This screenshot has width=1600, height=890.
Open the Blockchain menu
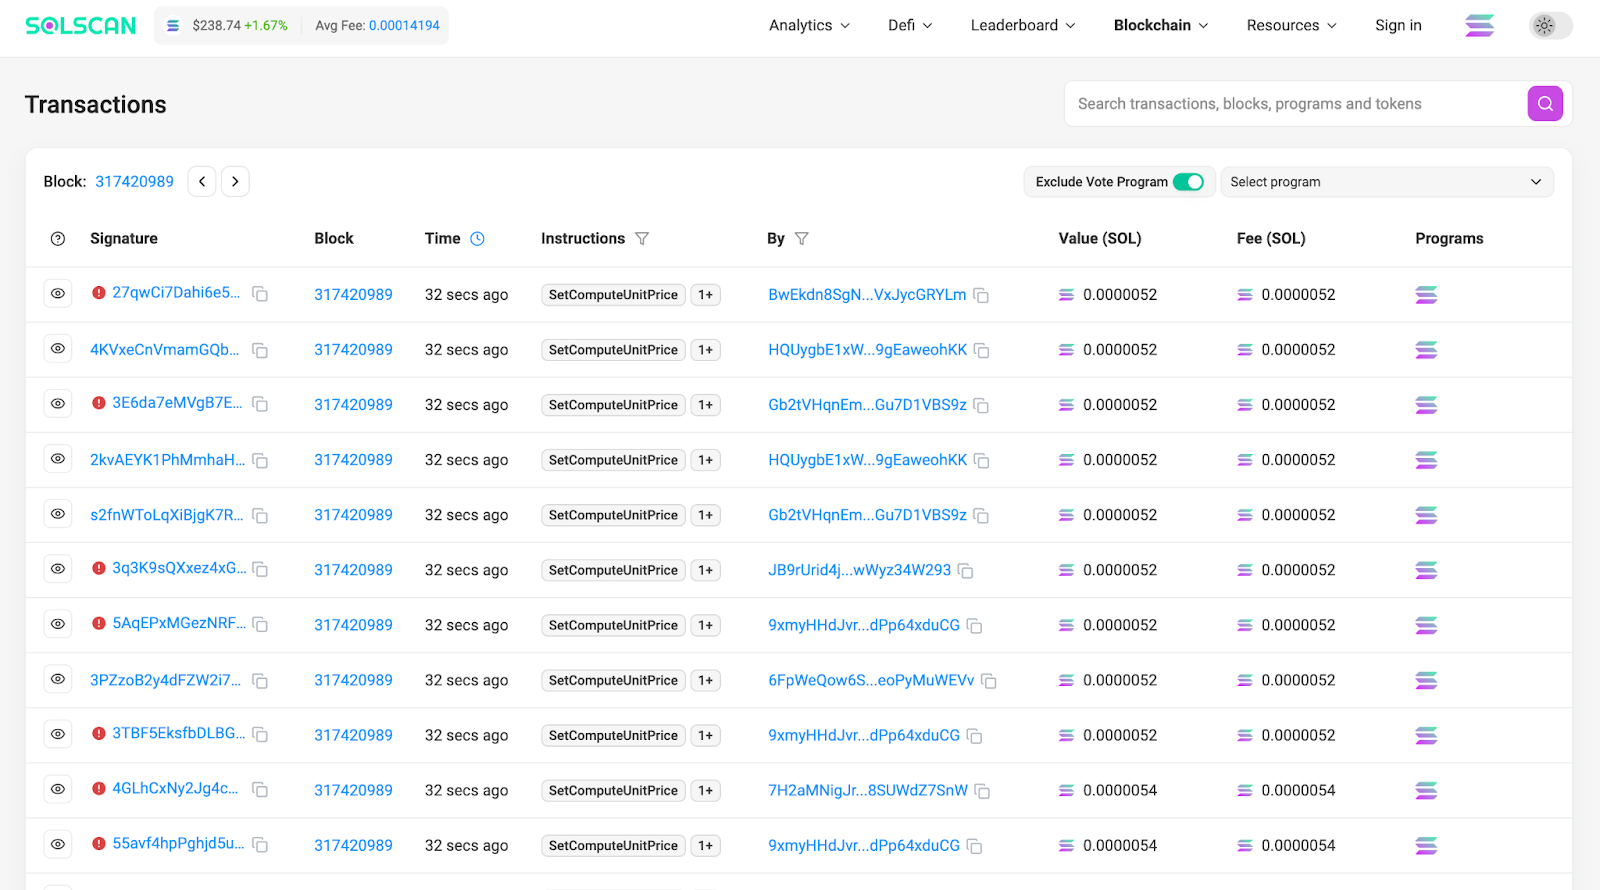[x=1160, y=26]
